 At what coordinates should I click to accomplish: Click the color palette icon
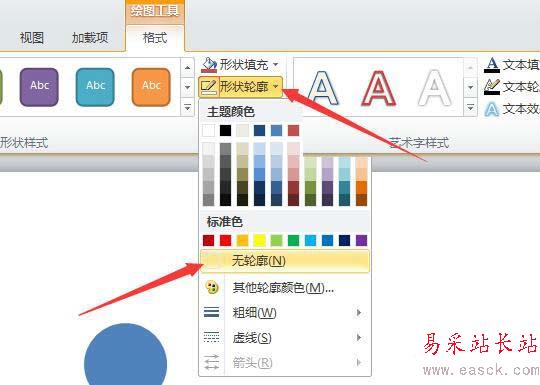pyautogui.click(x=212, y=287)
